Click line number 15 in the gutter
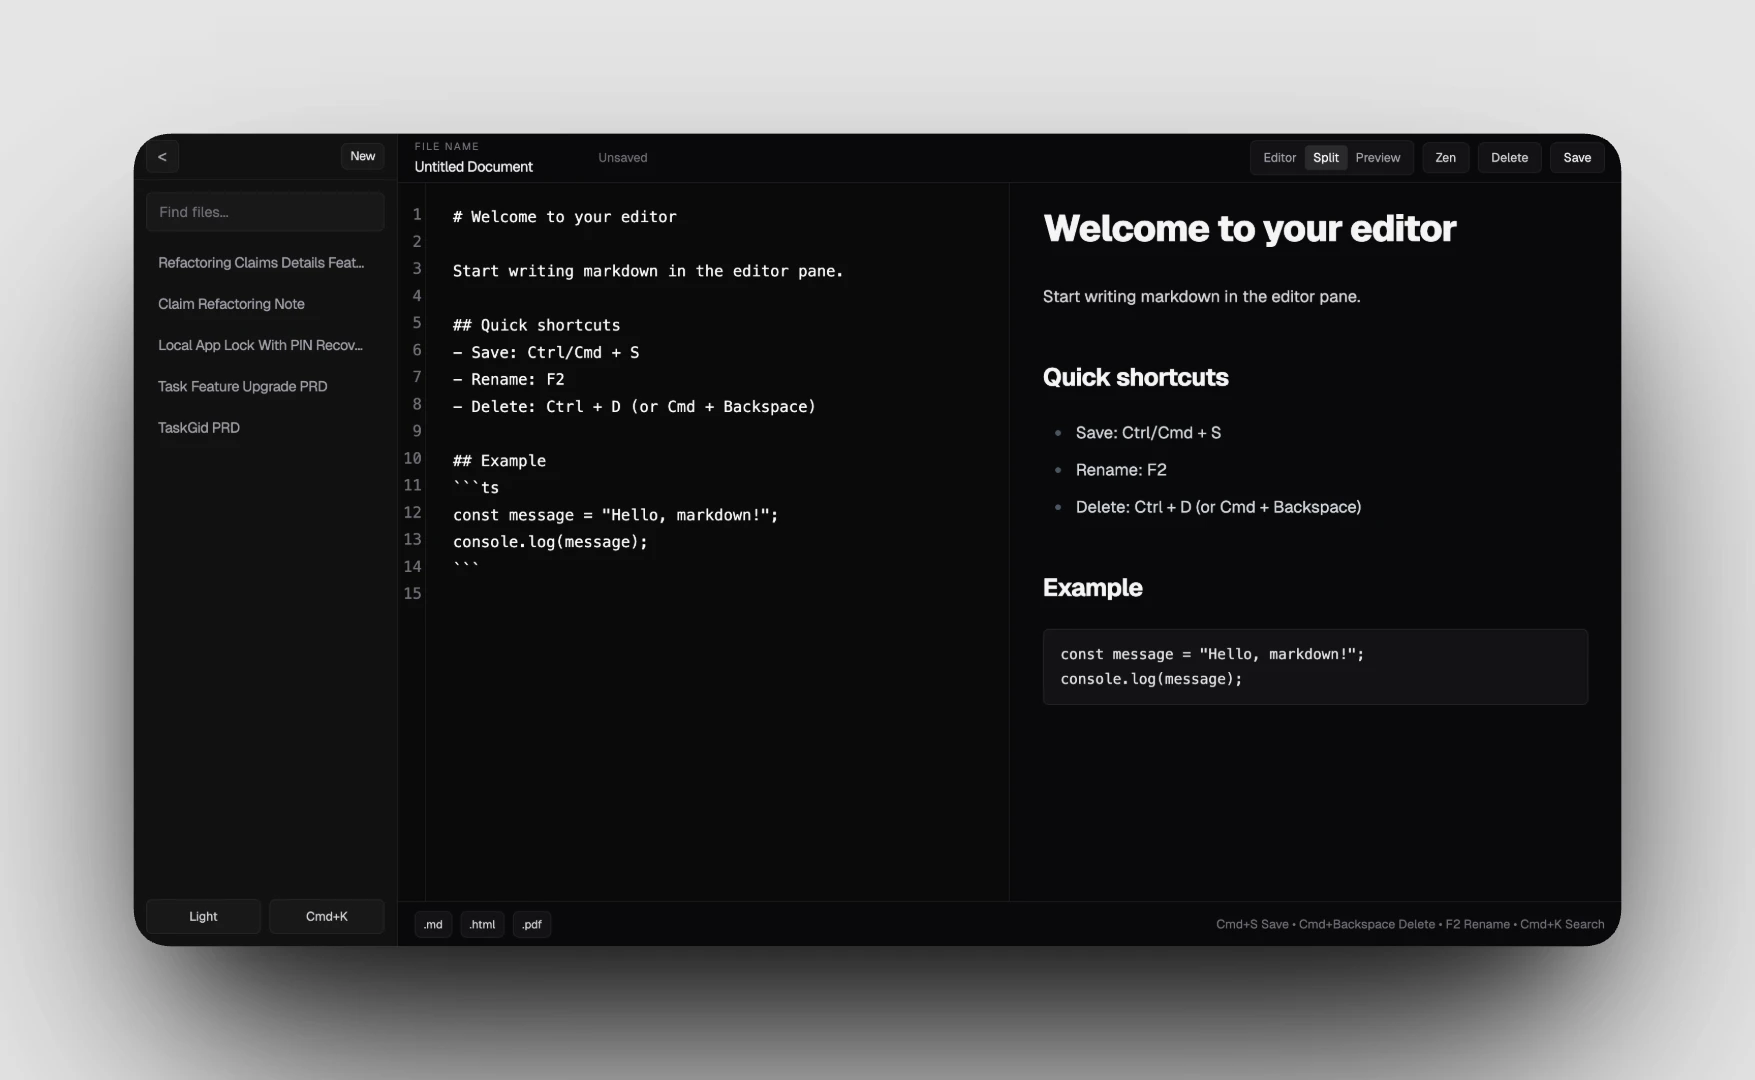Screen dimensions: 1755x1080 412,593
